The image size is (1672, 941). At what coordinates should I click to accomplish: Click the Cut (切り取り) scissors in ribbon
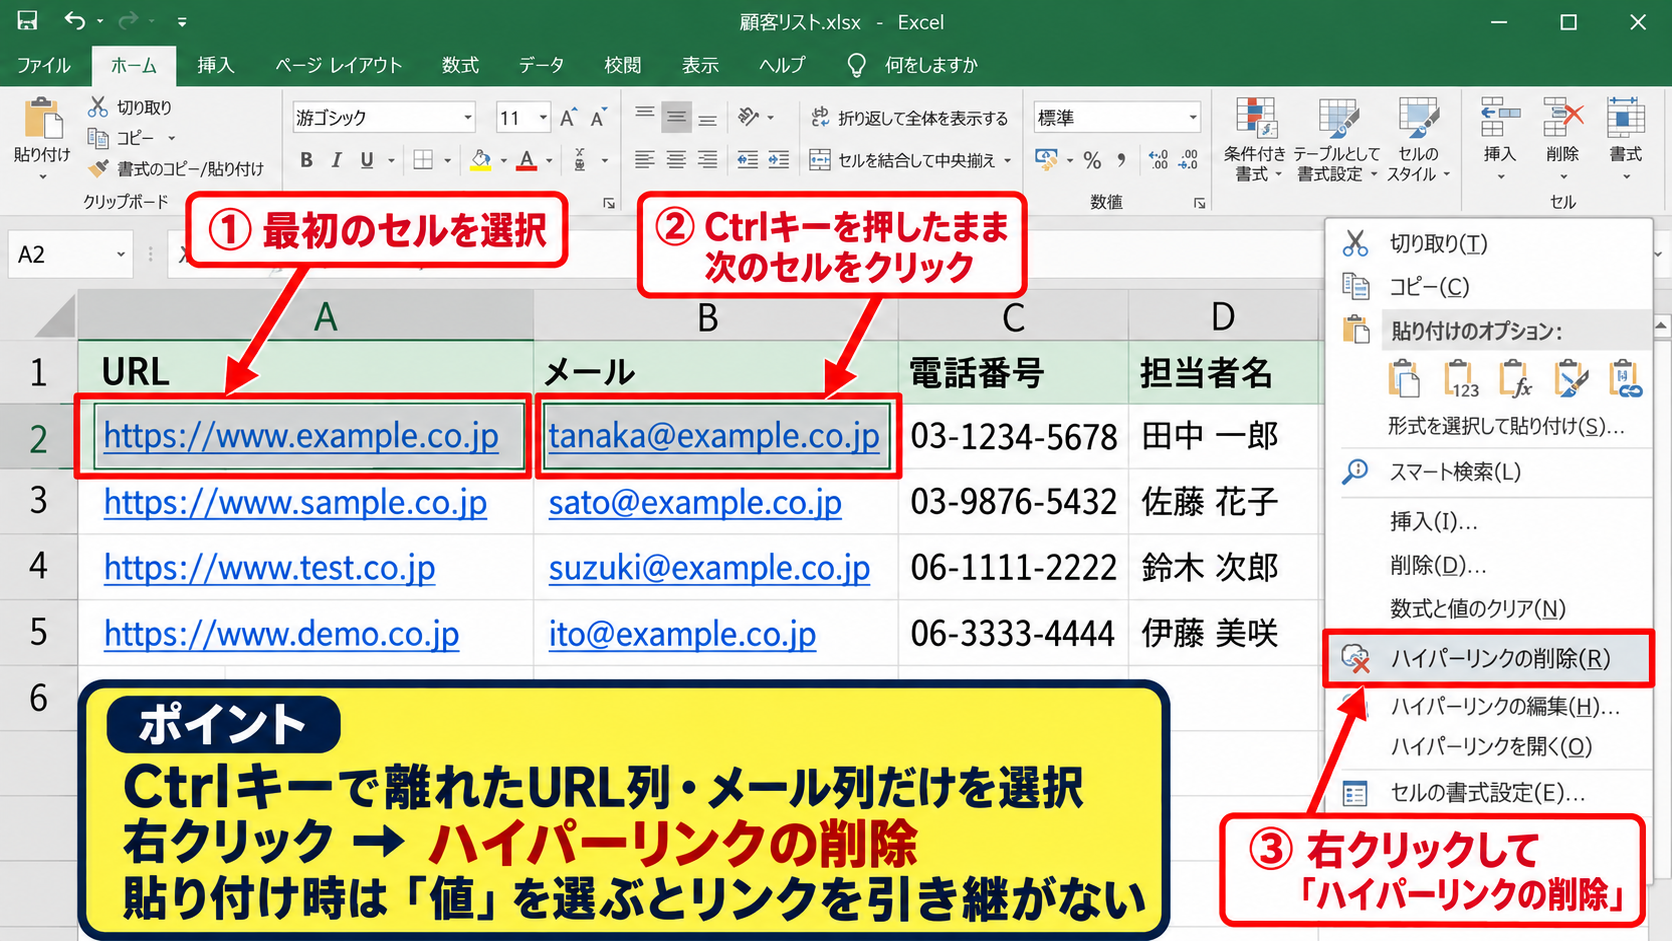coord(98,107)
